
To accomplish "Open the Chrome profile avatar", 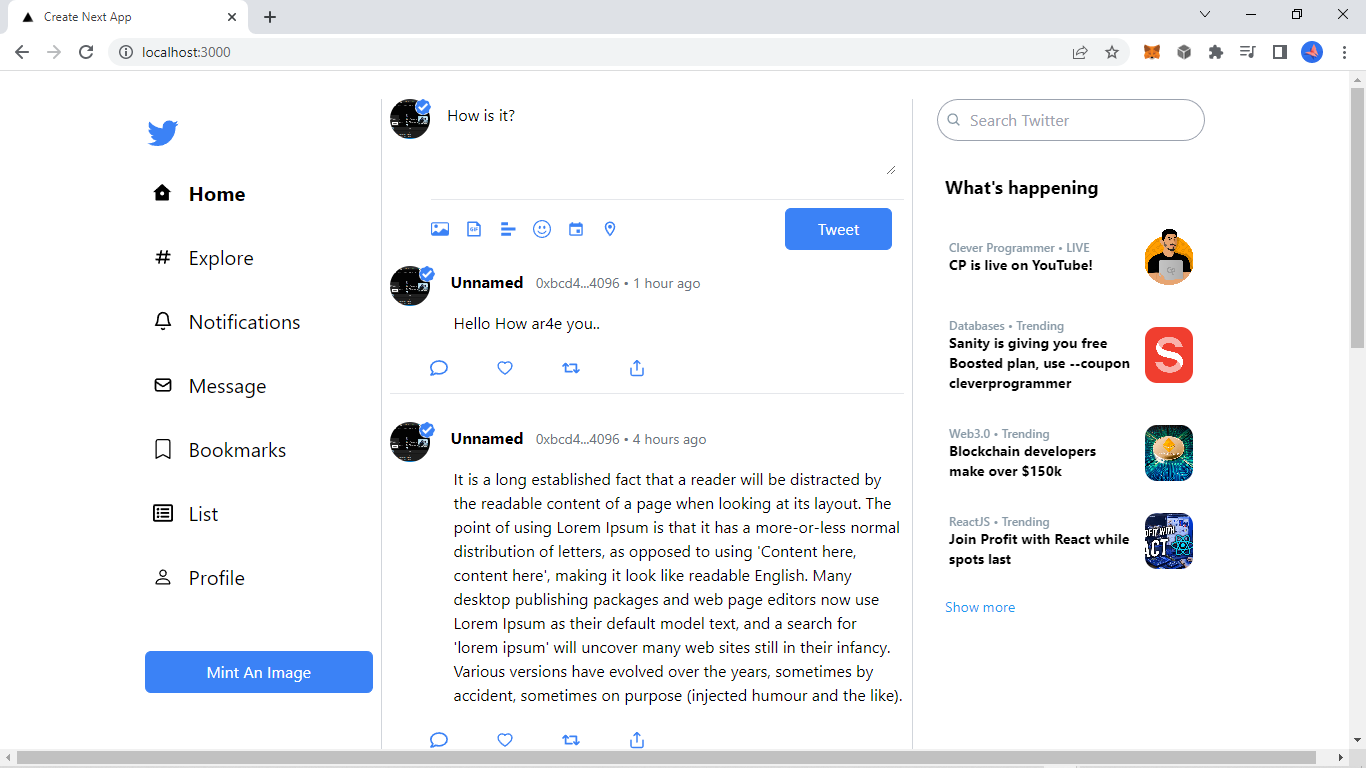I will pyautogui.click(x=1312, y=52).
